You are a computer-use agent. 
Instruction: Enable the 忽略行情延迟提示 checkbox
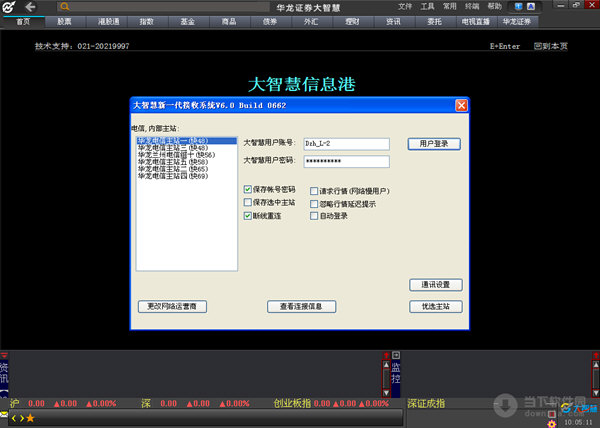tap(314, 204)
